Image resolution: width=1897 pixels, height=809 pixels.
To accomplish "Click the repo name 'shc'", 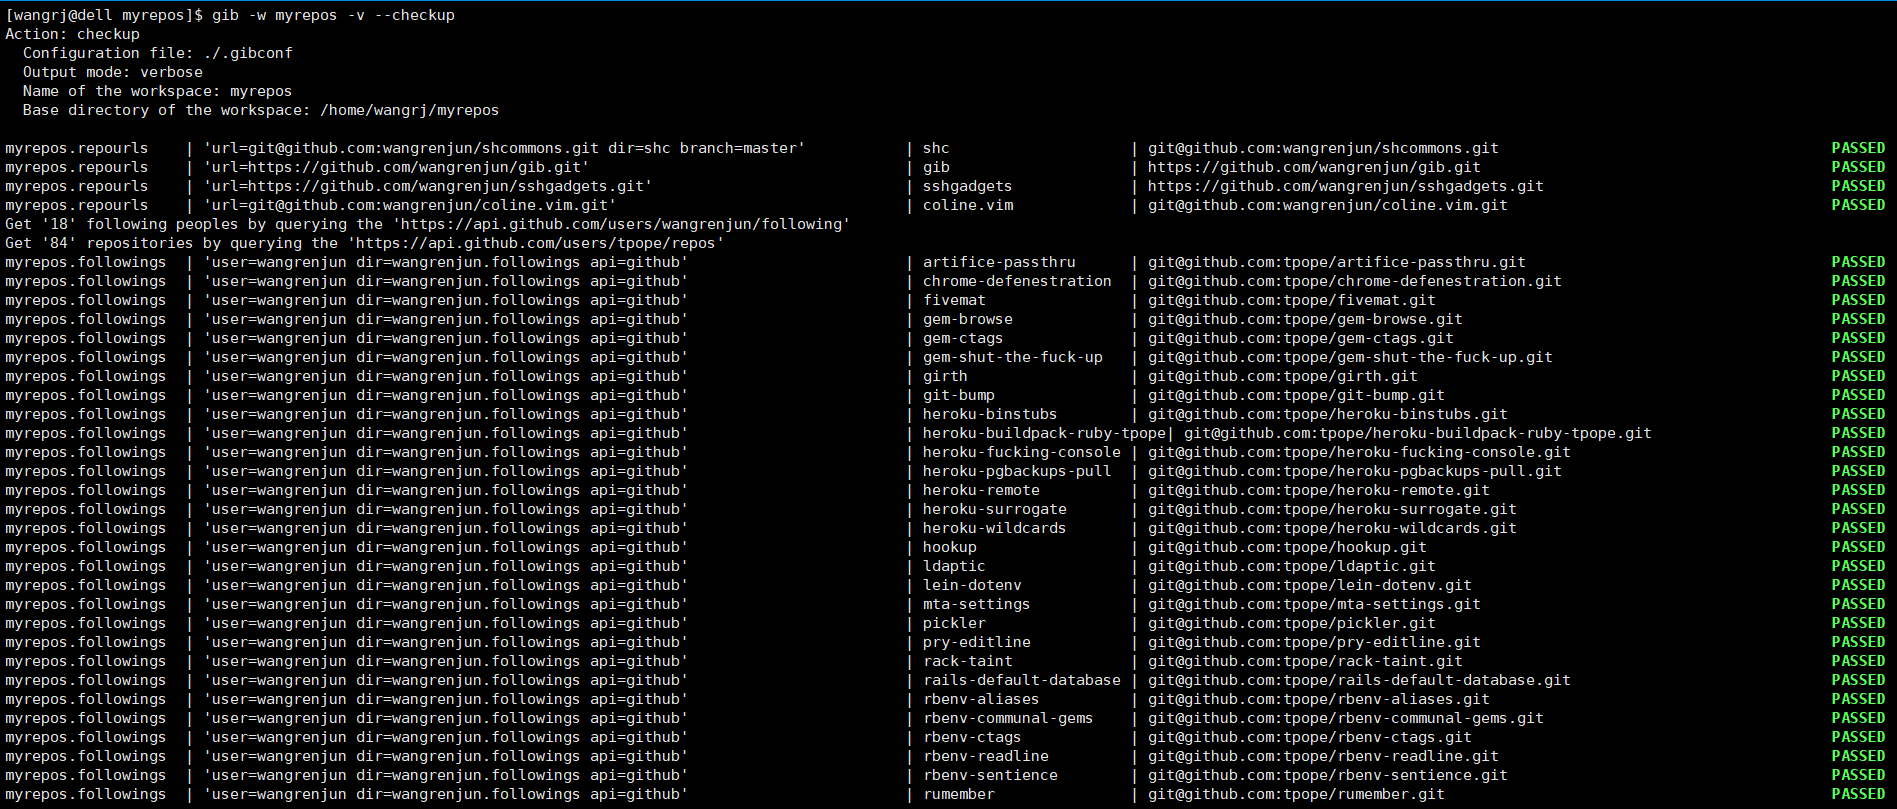I will (x=936, y=148).
